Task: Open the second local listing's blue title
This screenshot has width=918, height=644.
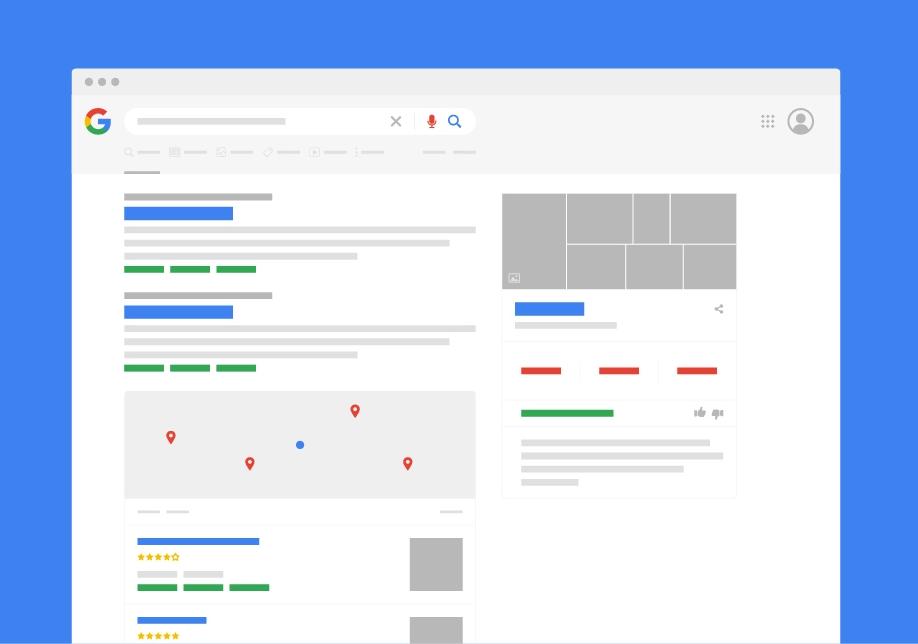Action: [x=172, y=621]
